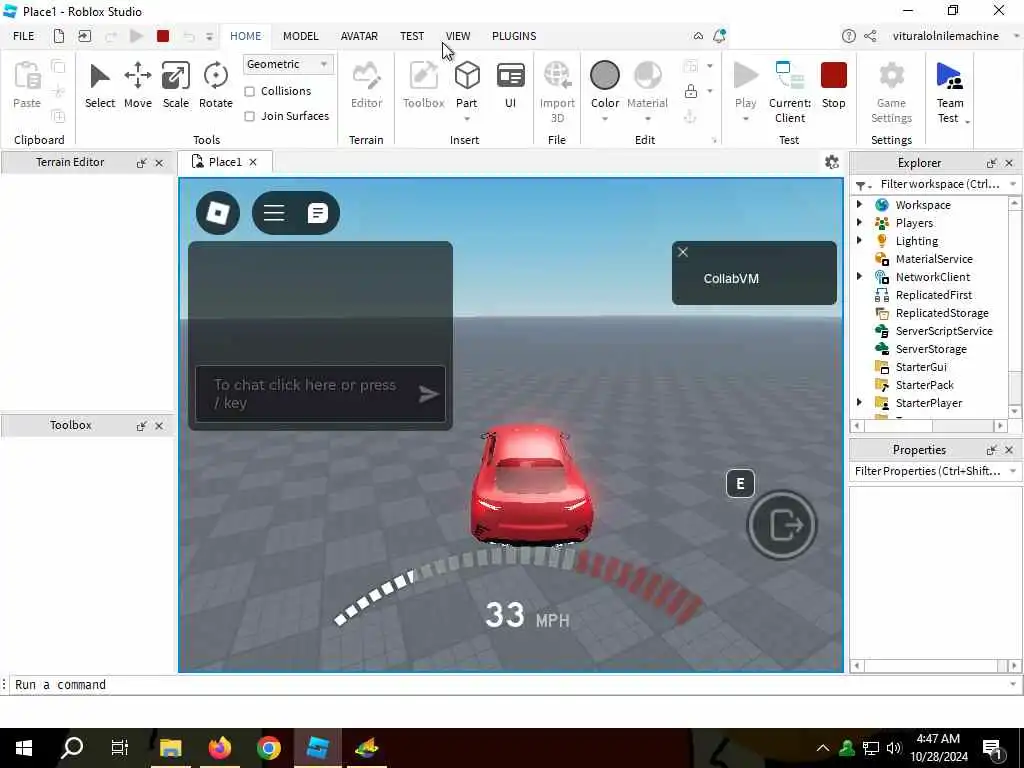Enable the Join Surfaces checkbox

249,116
